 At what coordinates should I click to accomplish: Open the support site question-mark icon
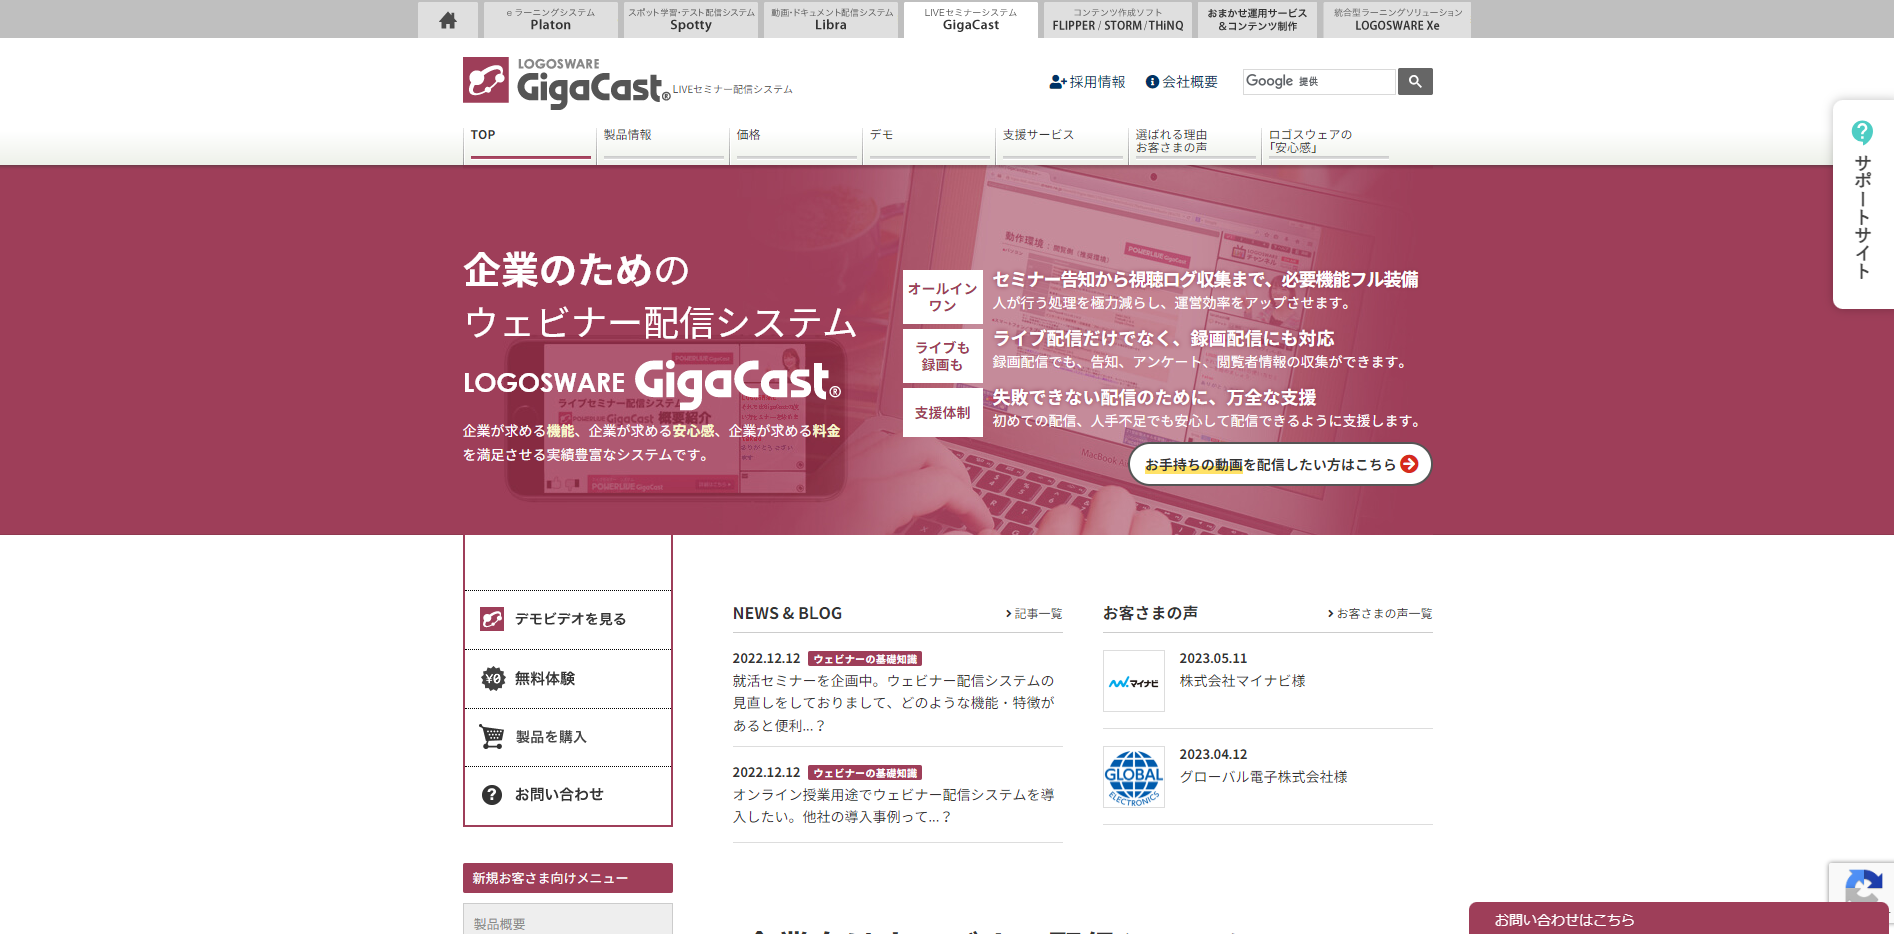(1862, 132)
